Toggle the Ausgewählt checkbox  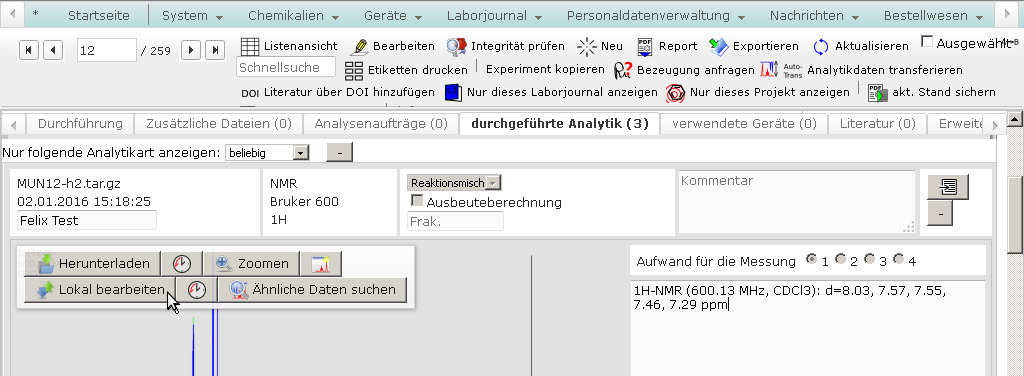pos(927,42)
